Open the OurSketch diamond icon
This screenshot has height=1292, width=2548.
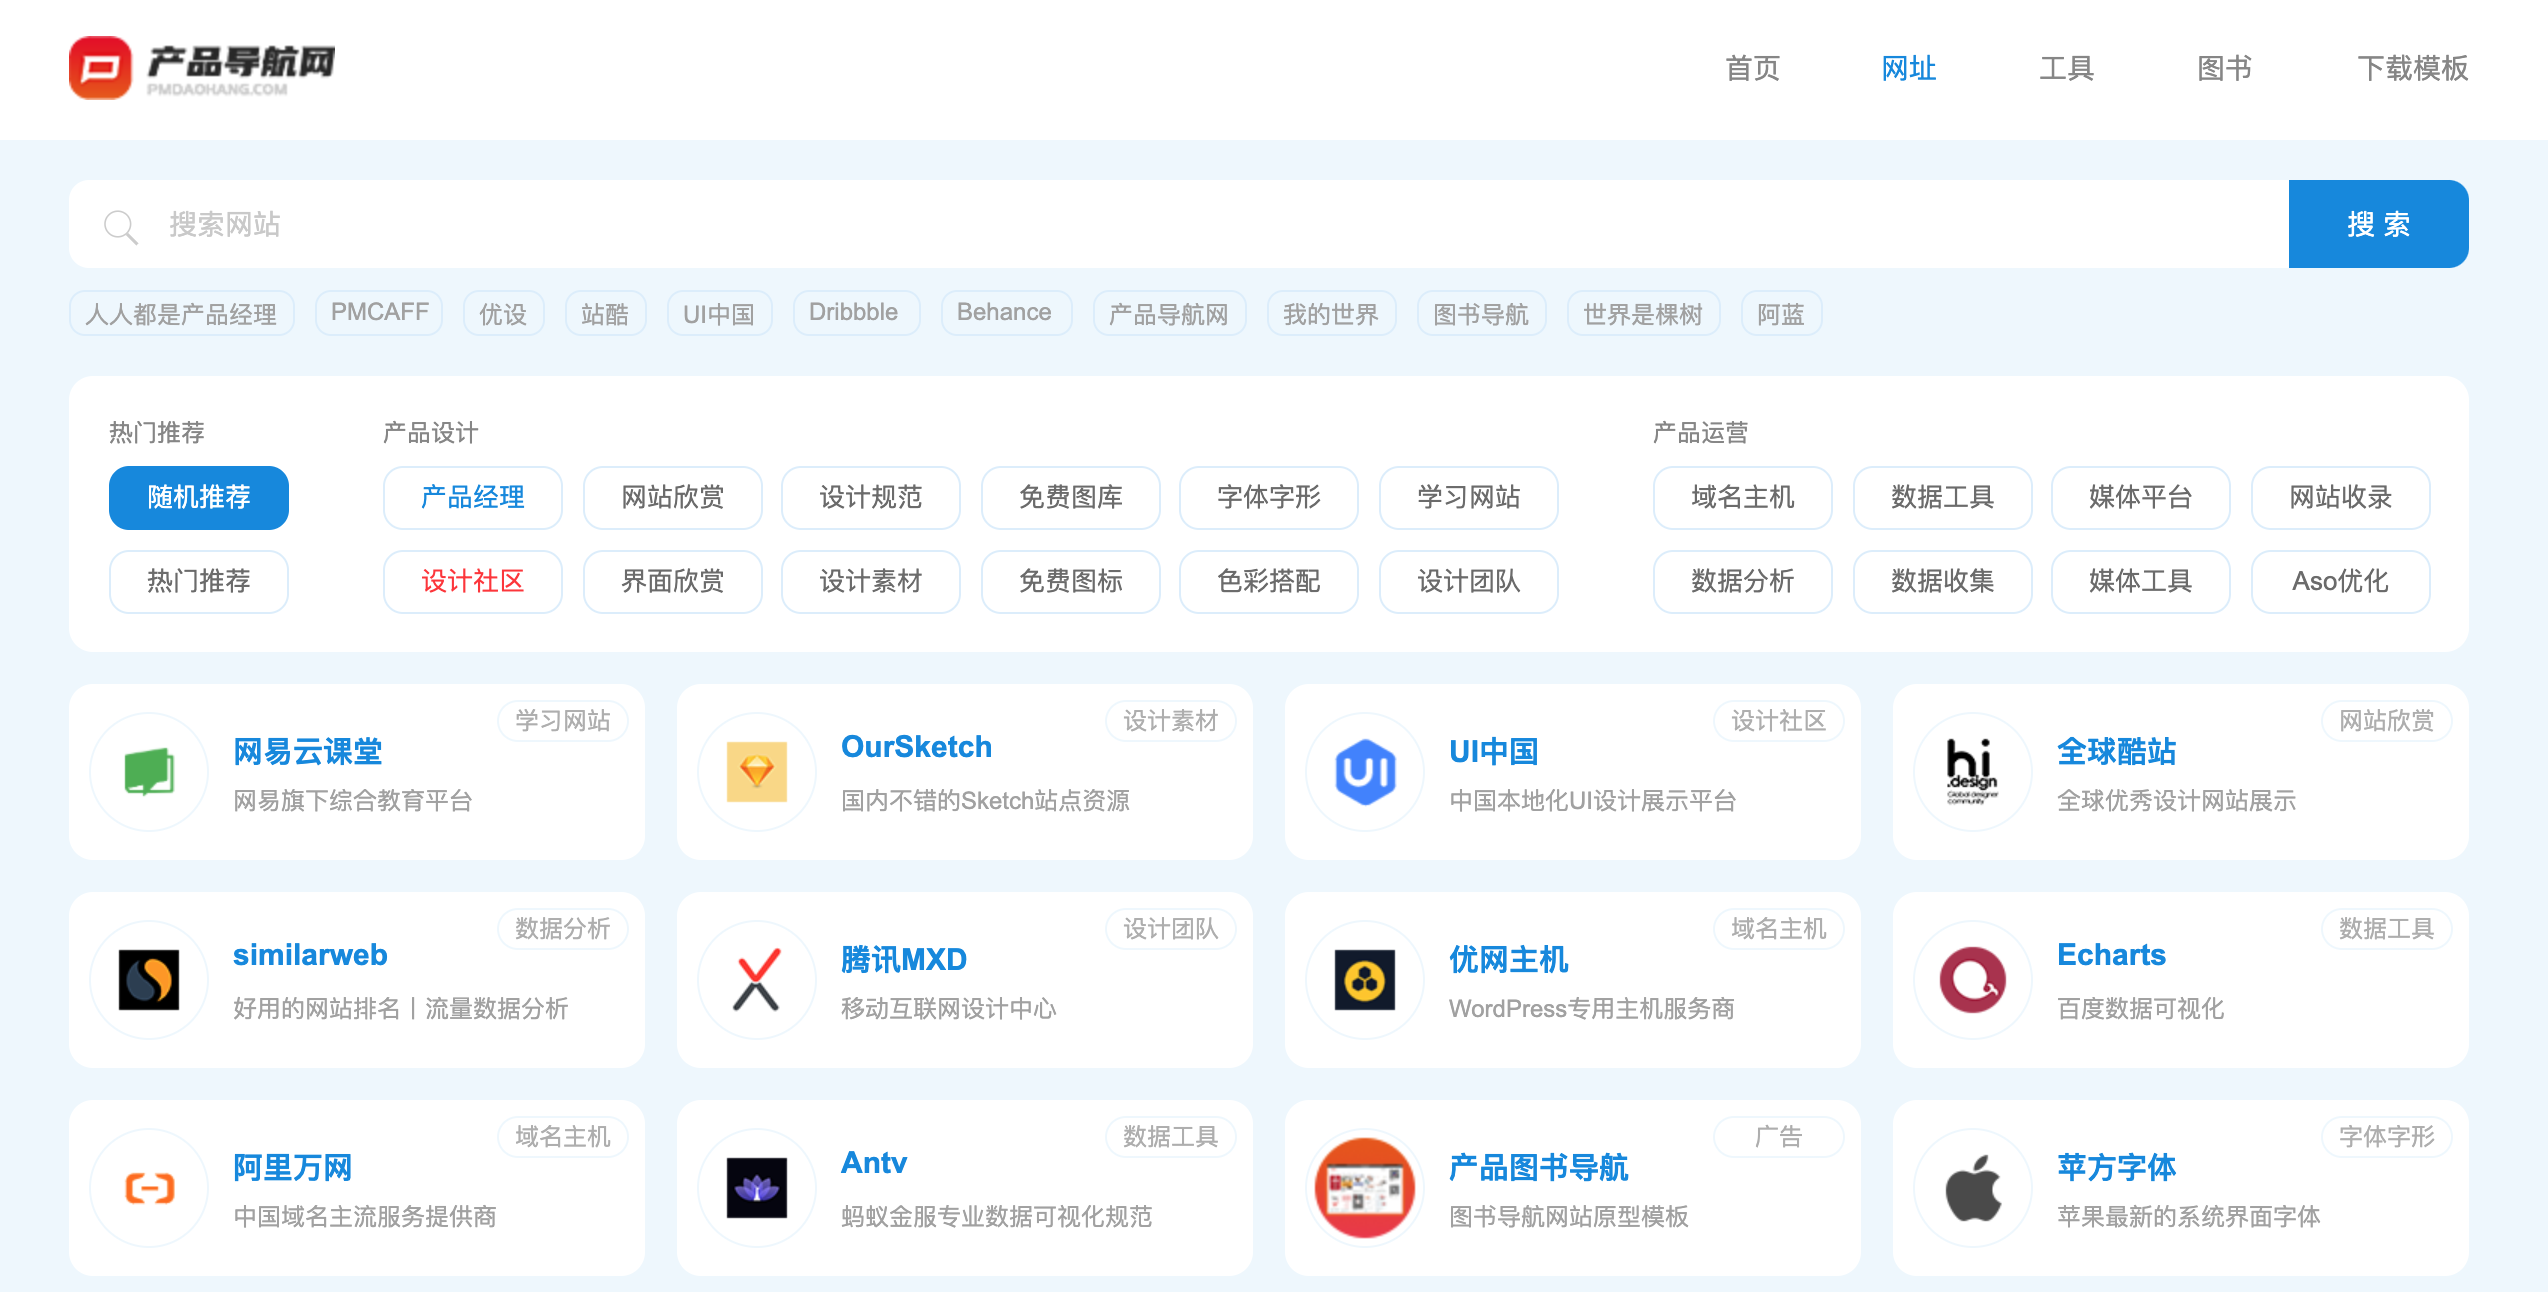(x=757, y=772)
